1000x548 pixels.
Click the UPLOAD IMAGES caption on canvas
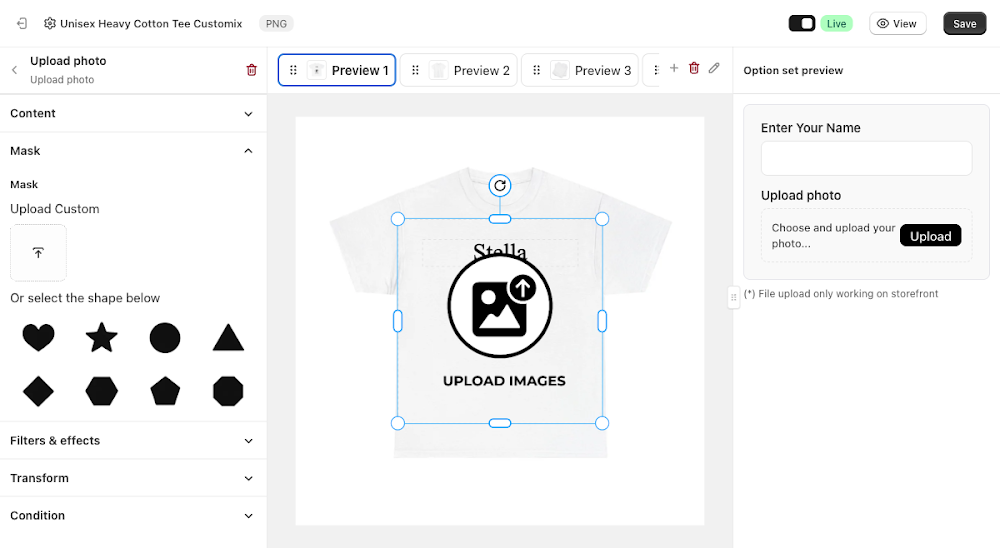[x=504, y=381]
